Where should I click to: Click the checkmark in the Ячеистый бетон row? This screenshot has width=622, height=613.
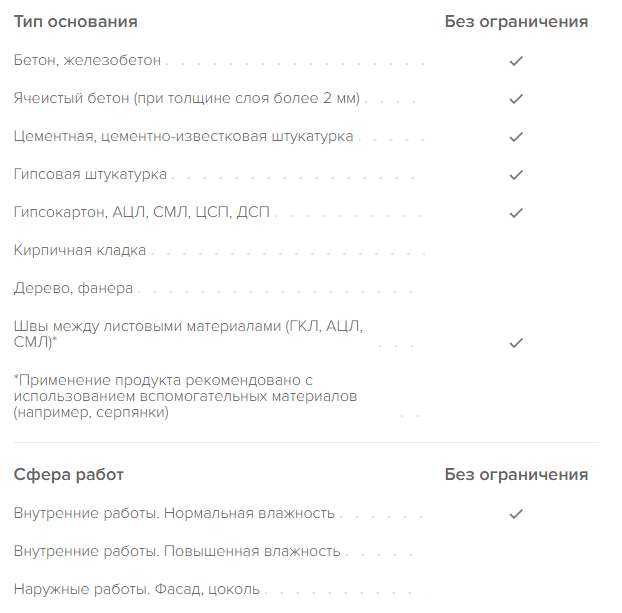click(516, 99)
